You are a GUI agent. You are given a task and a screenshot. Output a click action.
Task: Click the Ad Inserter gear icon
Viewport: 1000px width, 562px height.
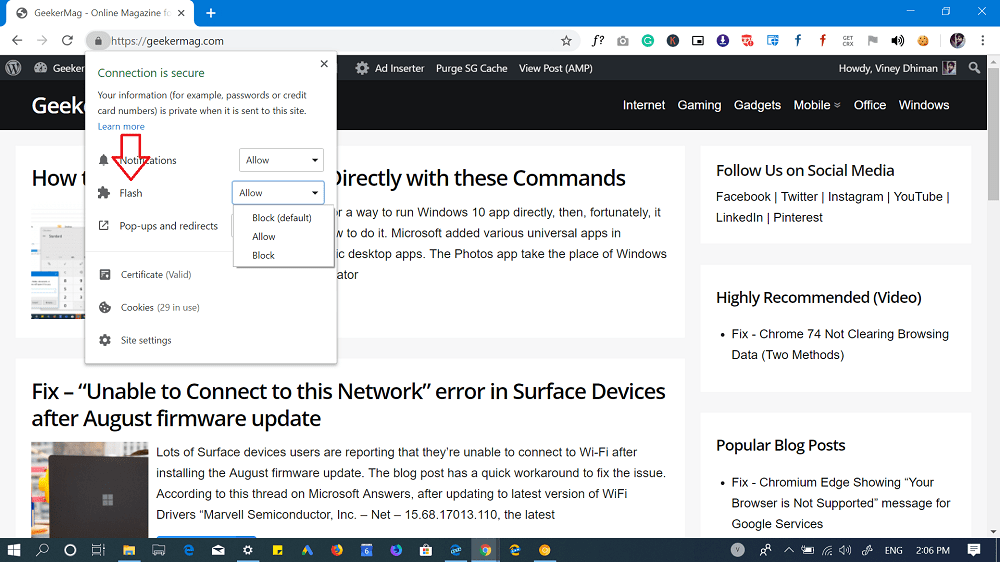click(x=362, y=68)
